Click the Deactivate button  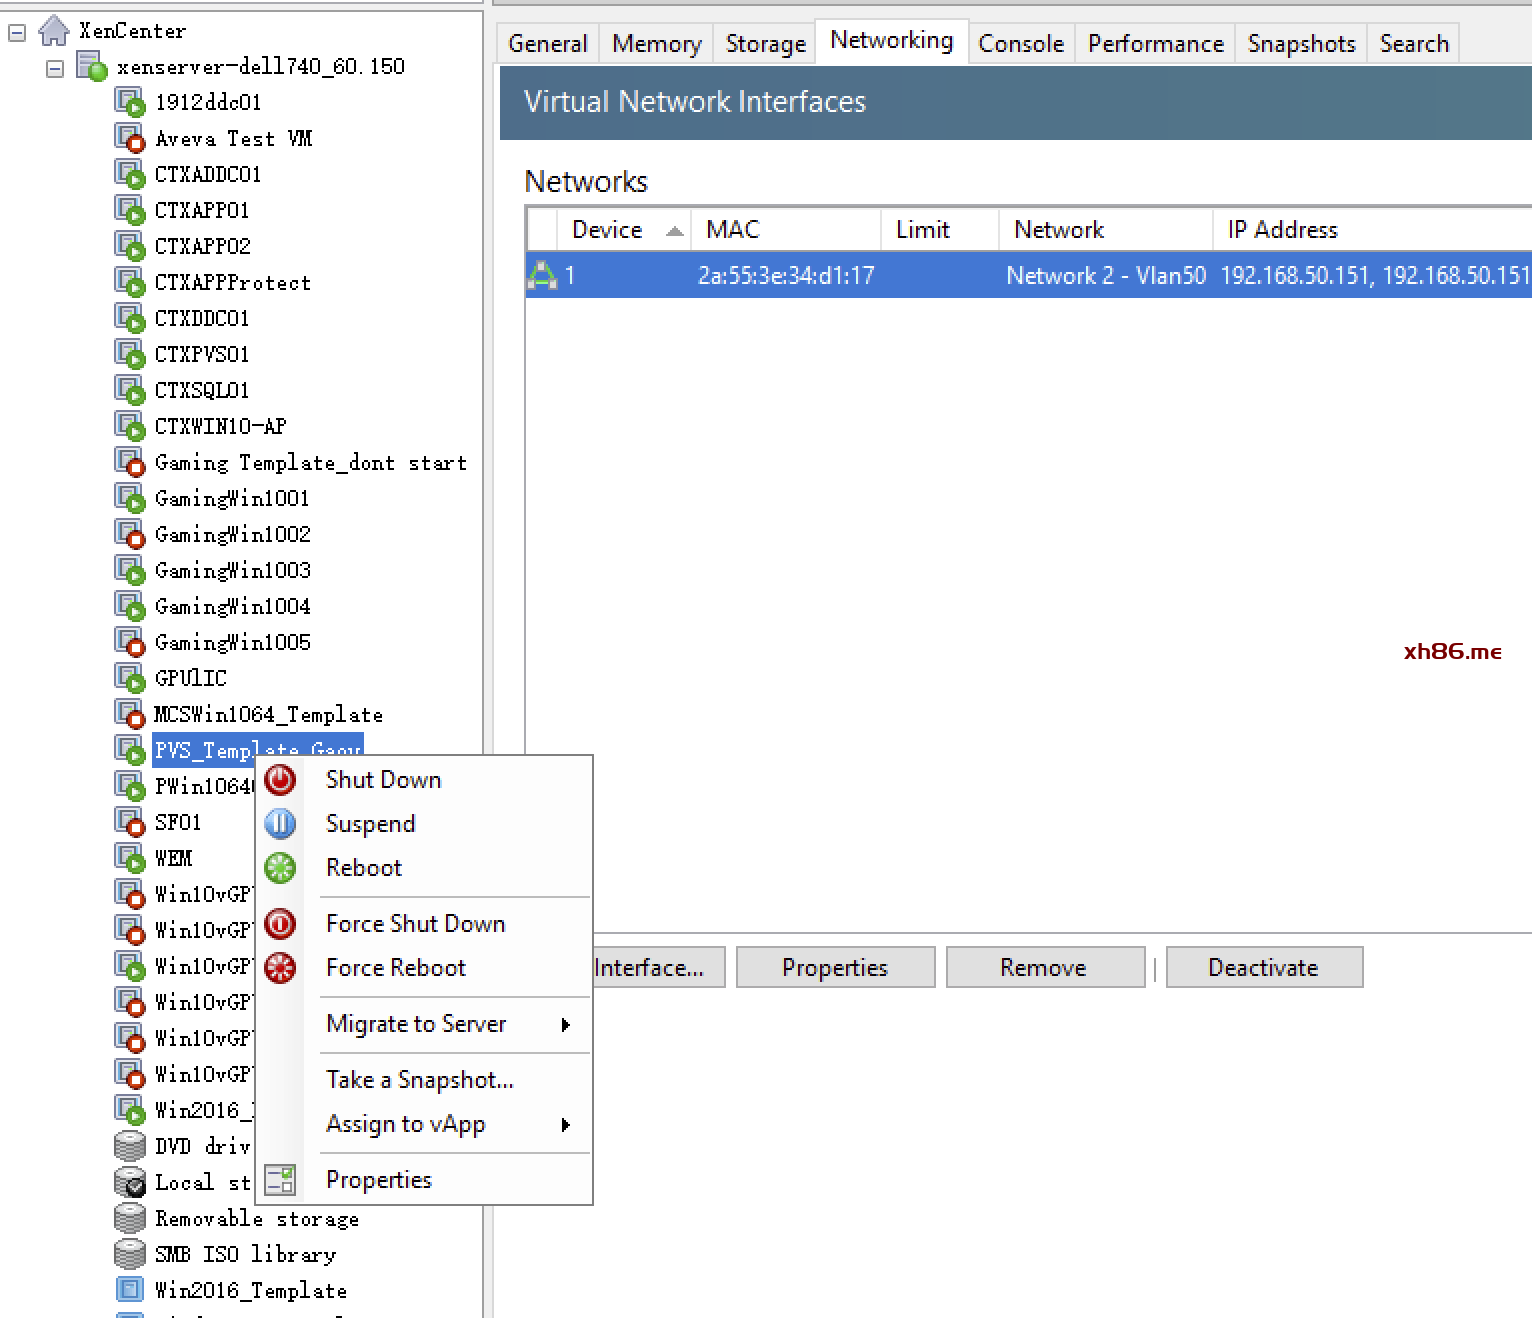coord(1263,968)
